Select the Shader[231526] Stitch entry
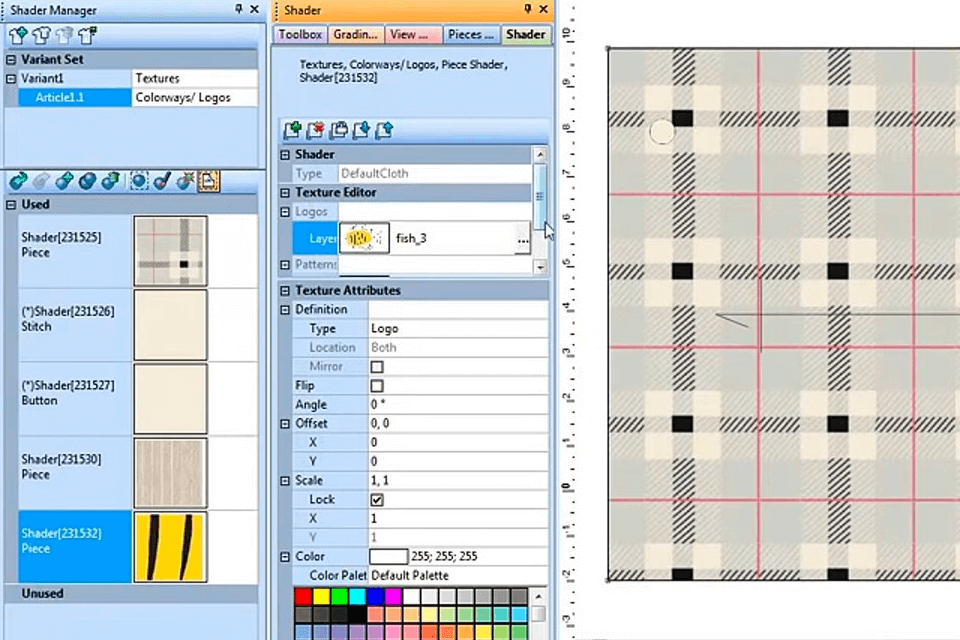This screenshot has height=640, width=960. tap(75, 325)
